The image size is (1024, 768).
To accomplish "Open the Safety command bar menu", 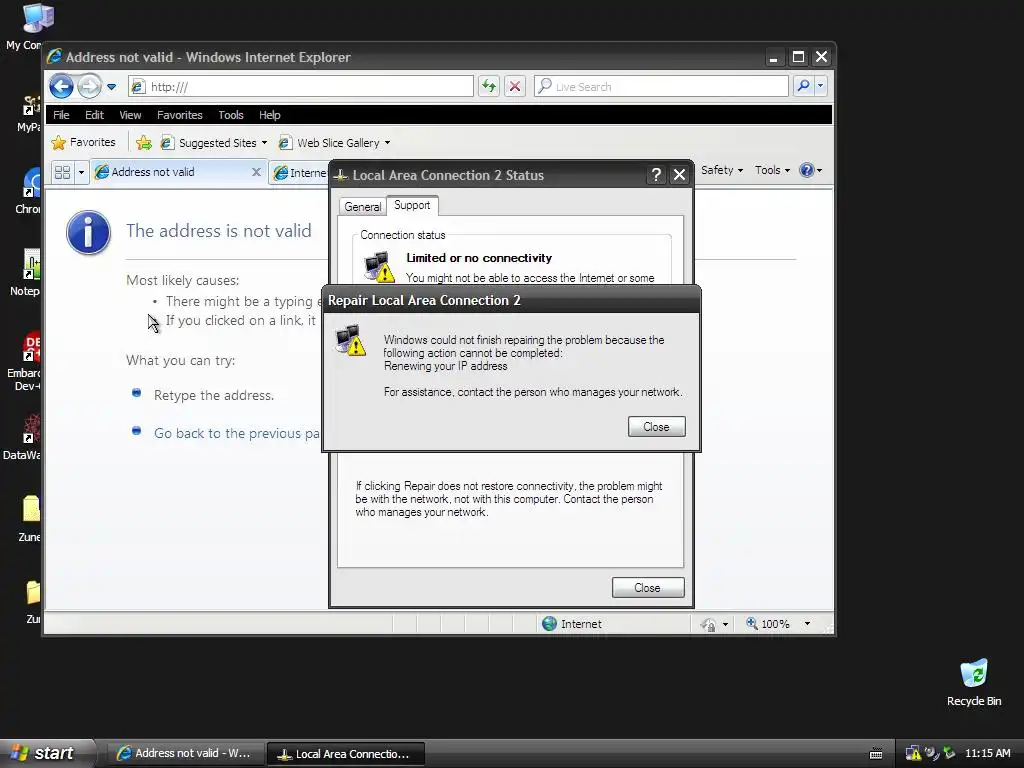I will tap(722, 170).
